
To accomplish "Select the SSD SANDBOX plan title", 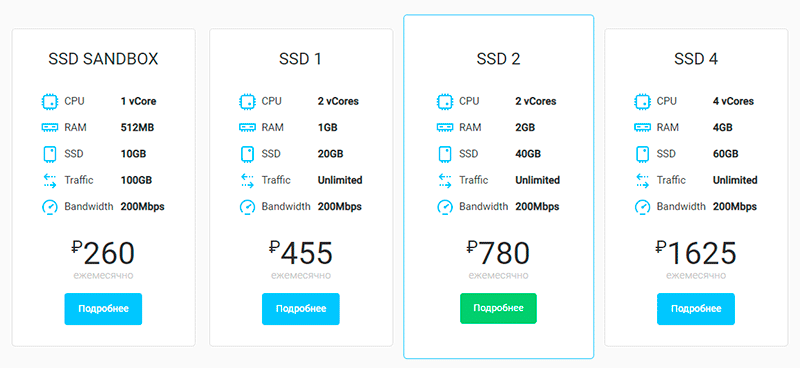I will (103, 59).
